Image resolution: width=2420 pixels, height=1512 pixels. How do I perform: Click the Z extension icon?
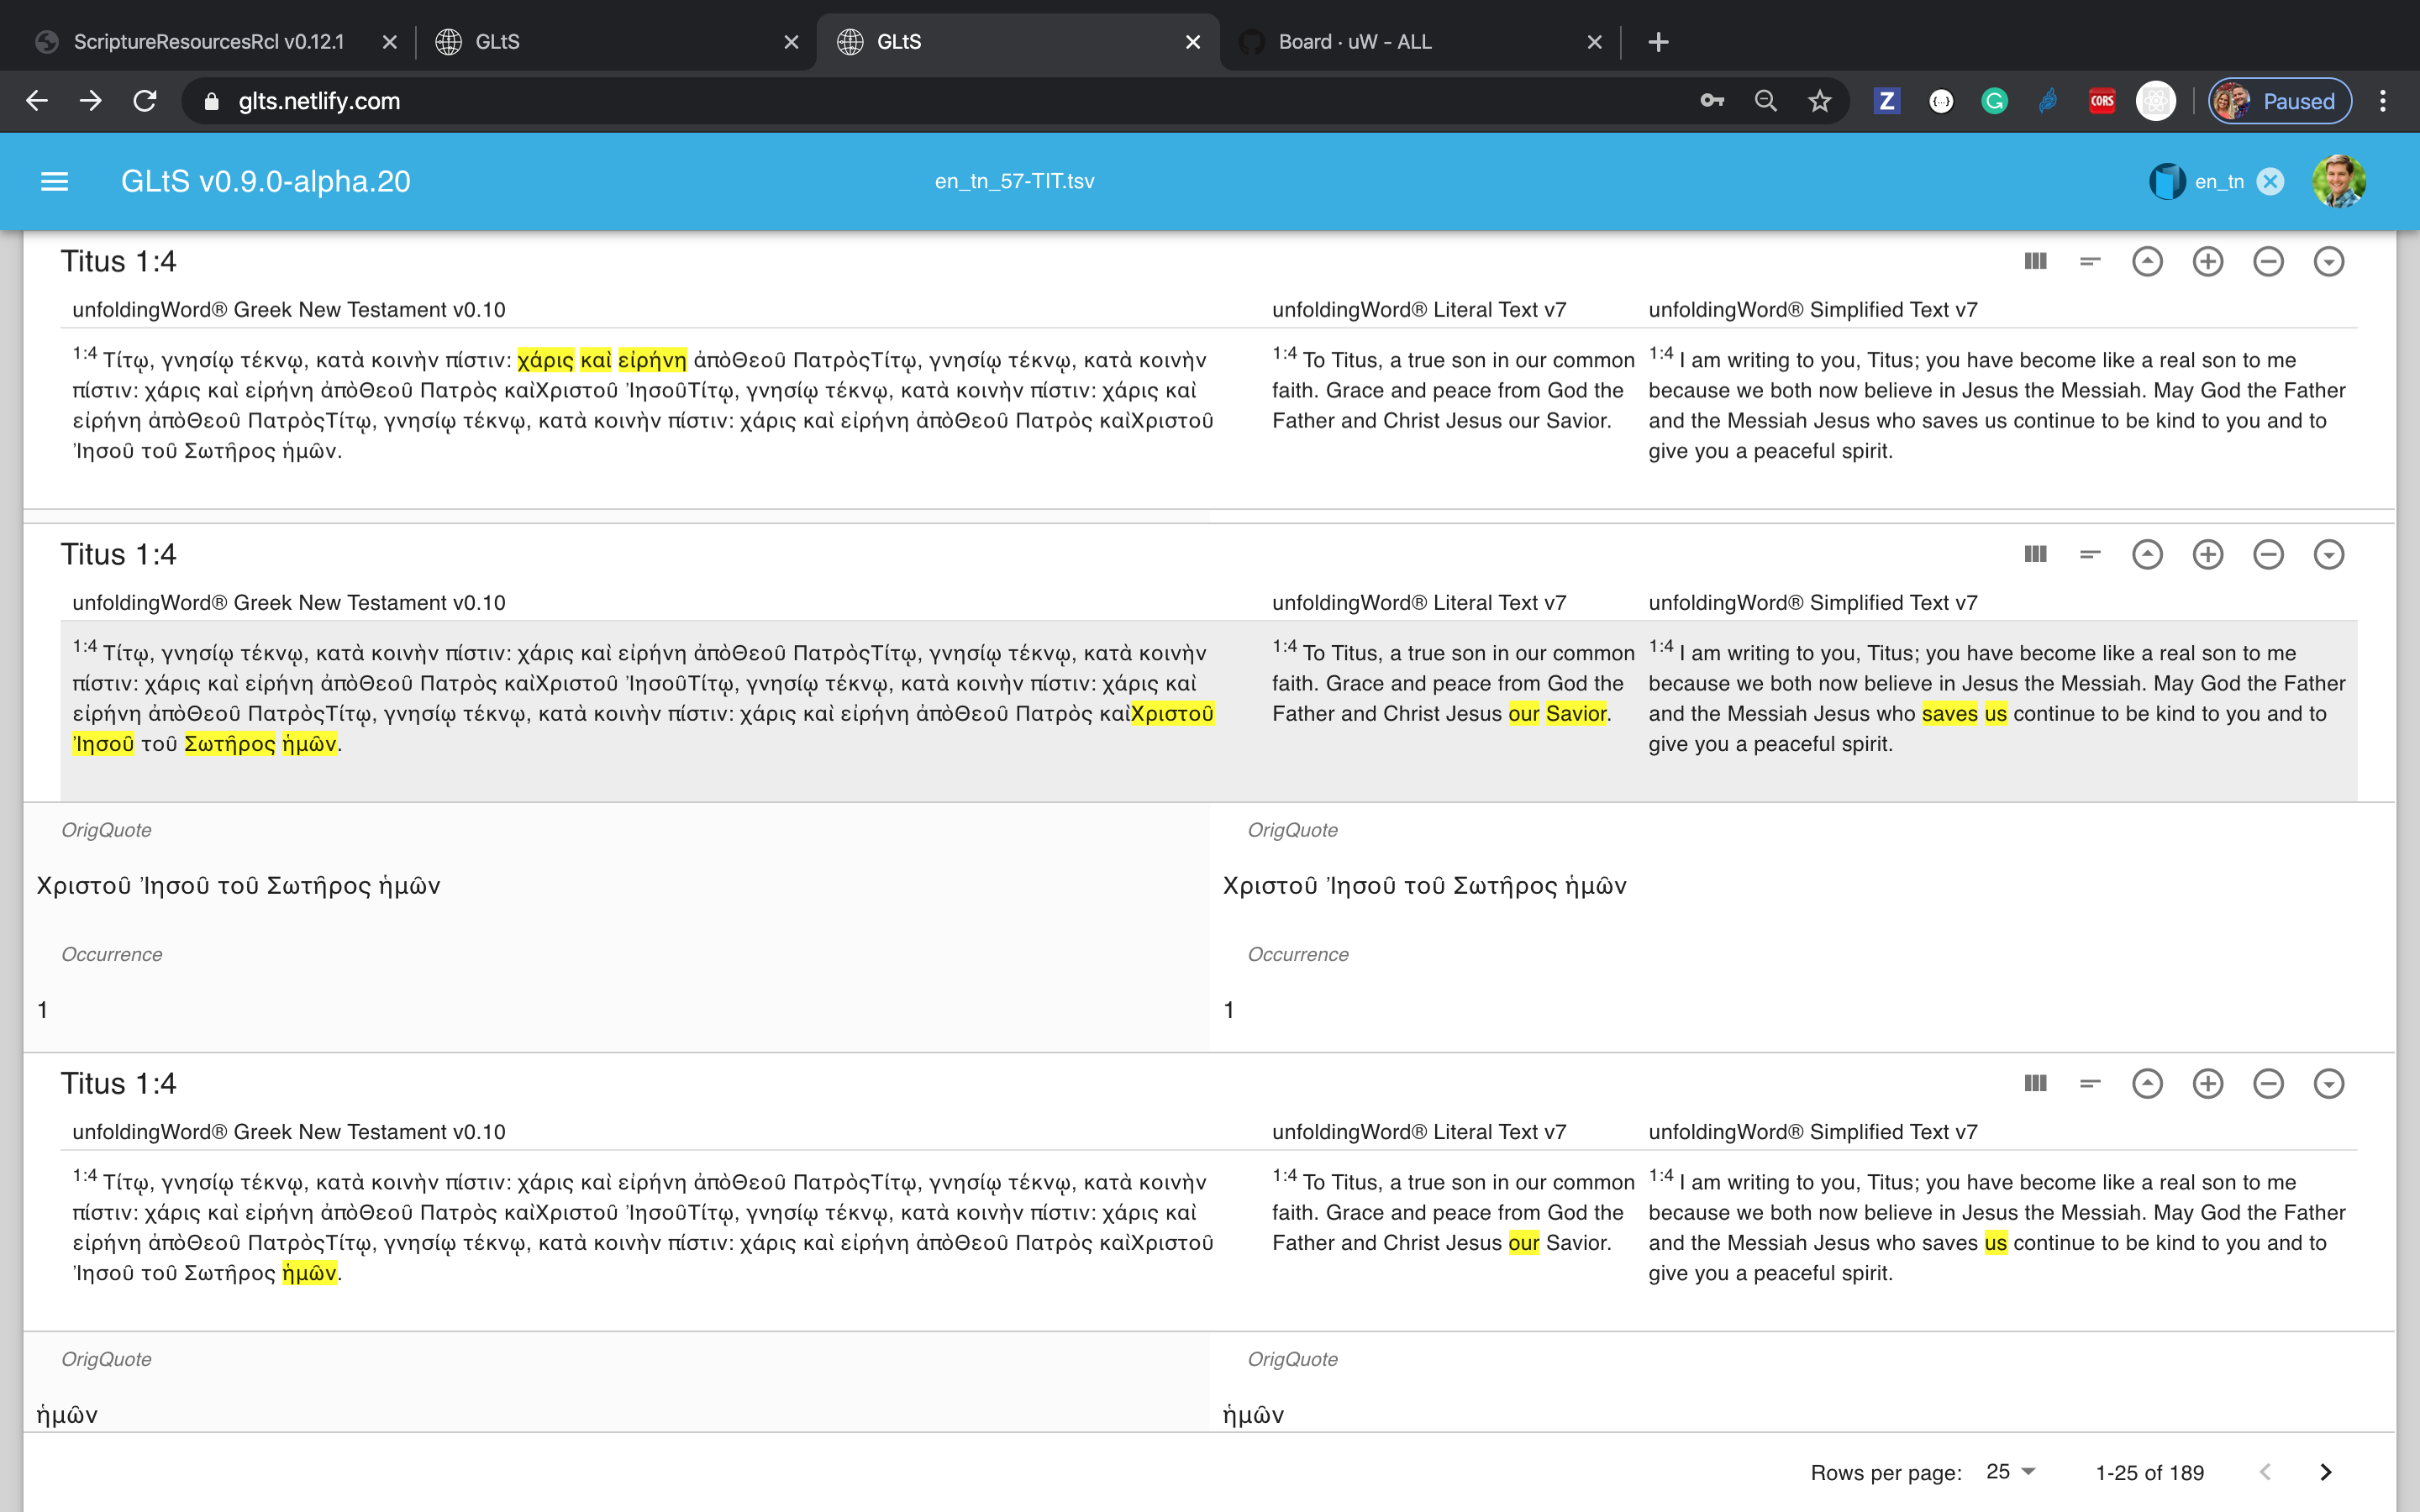pos(1887,101)
